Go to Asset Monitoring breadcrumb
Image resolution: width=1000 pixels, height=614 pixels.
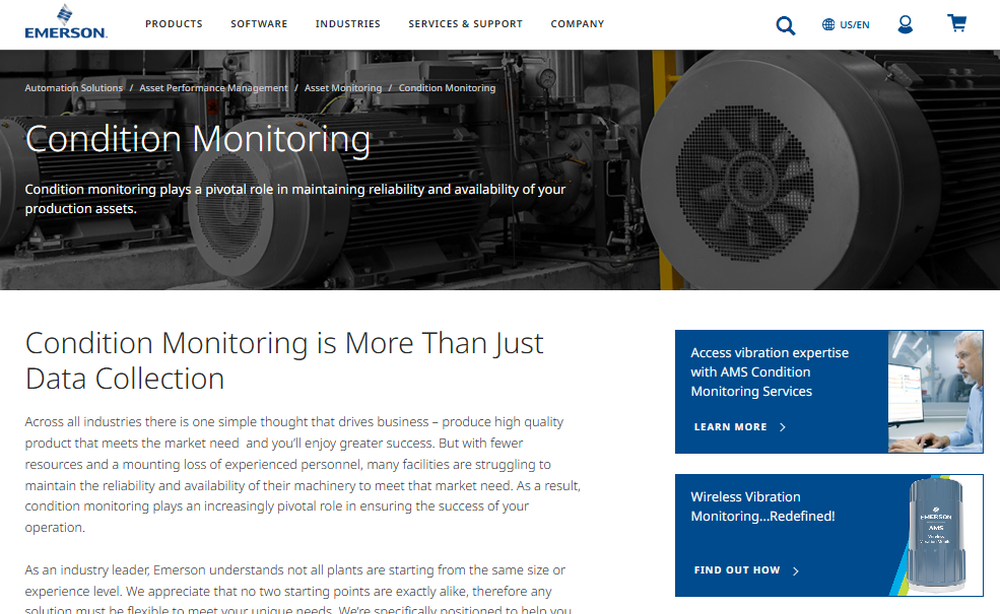click(x=342, y=88)
